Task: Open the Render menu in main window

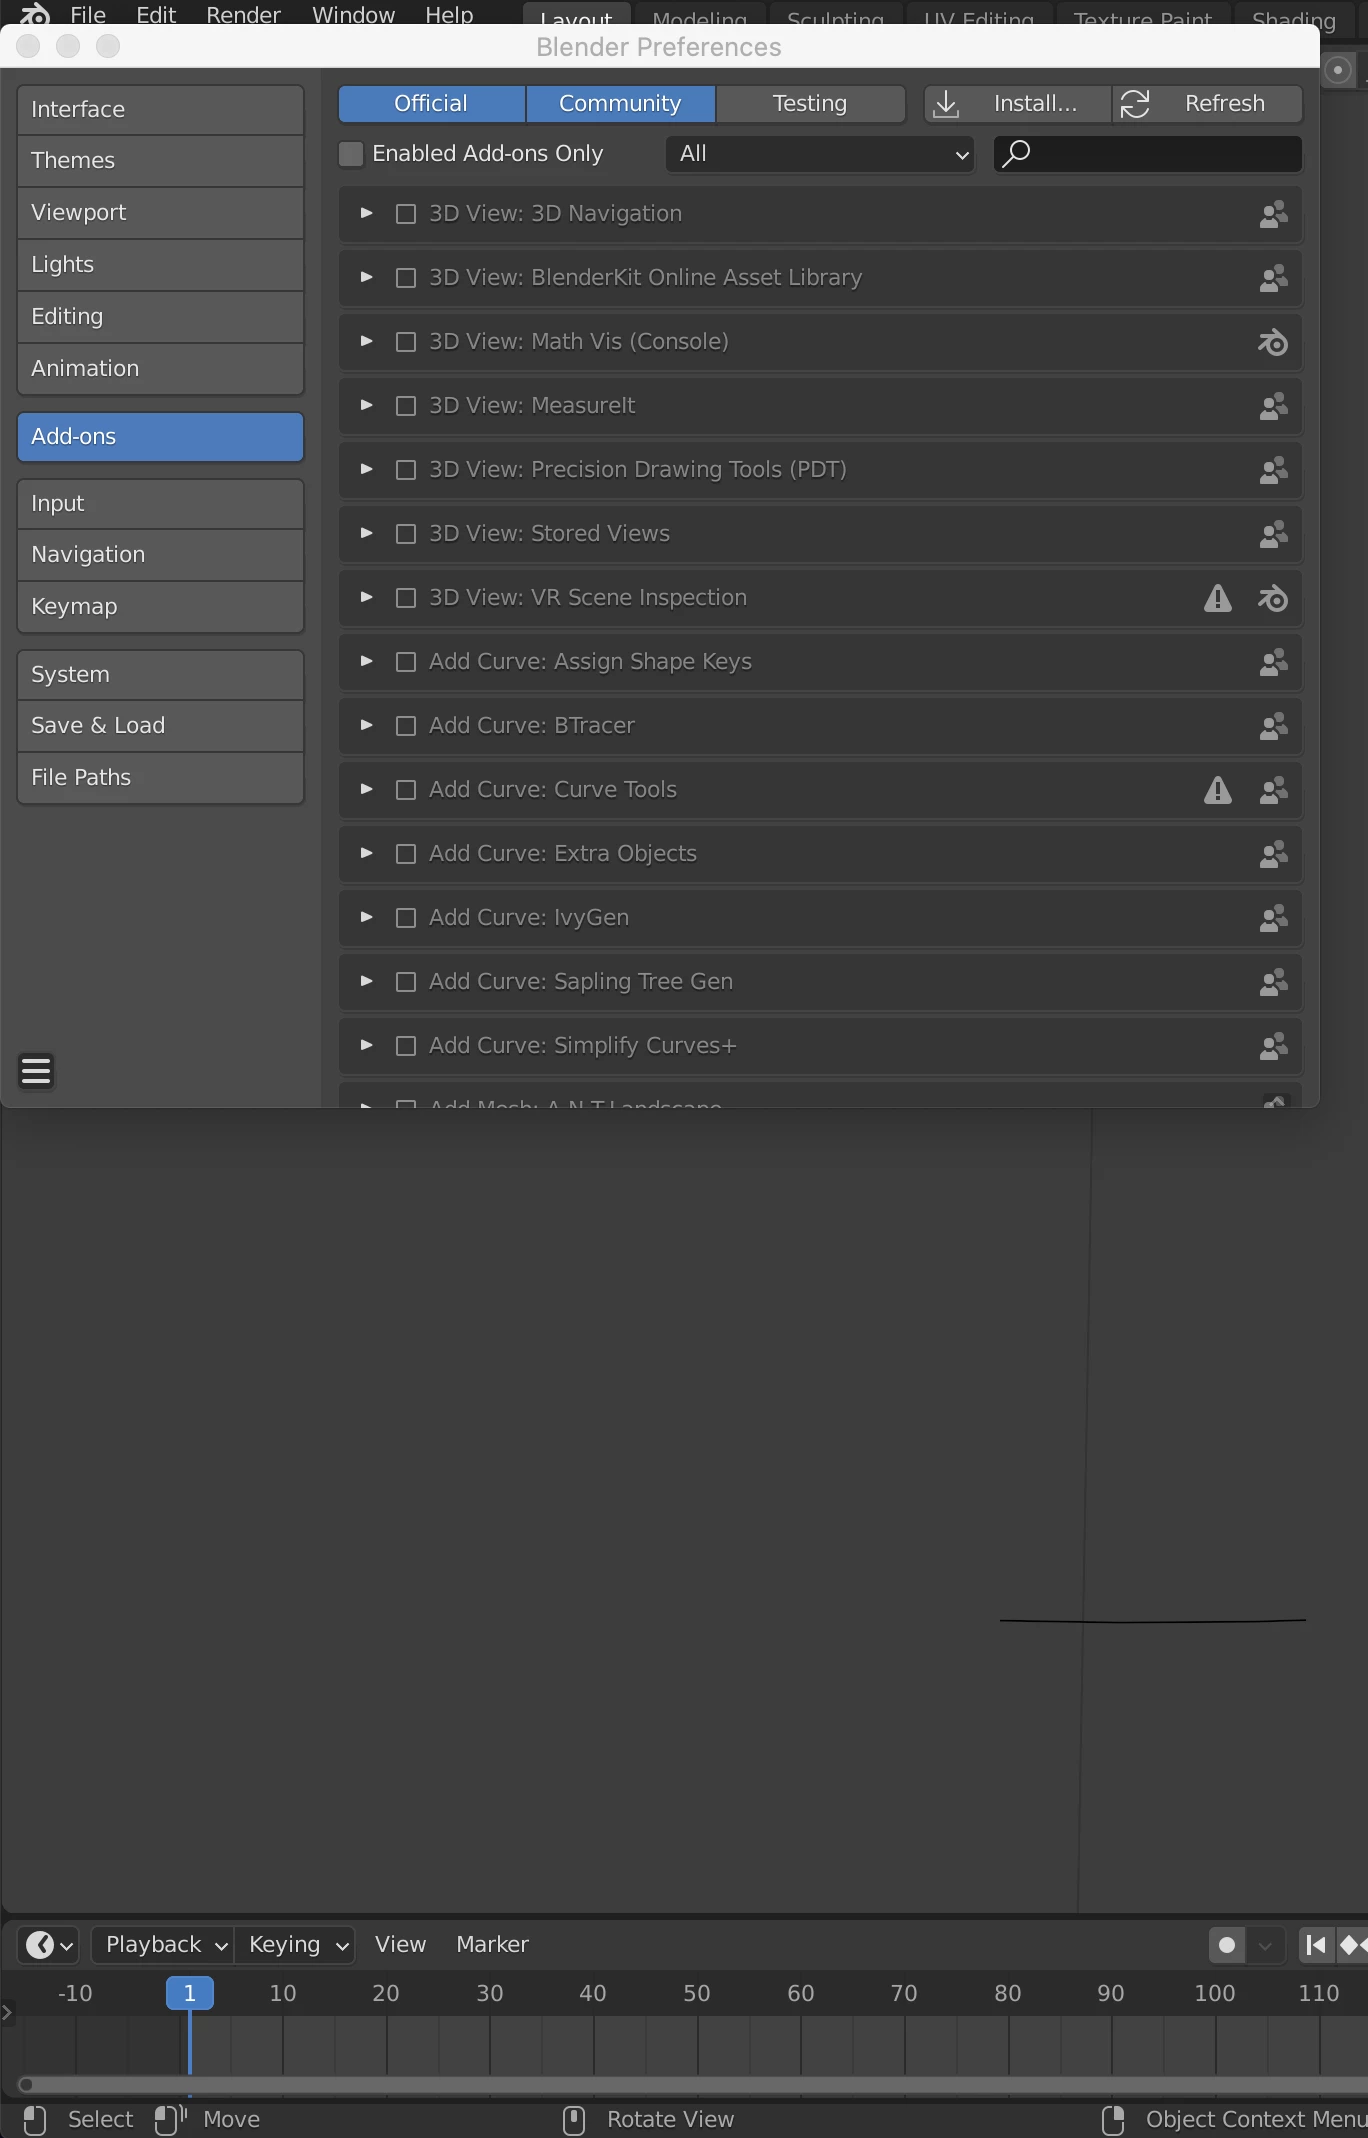Action: pyautogui.click(x=243, y=14)
